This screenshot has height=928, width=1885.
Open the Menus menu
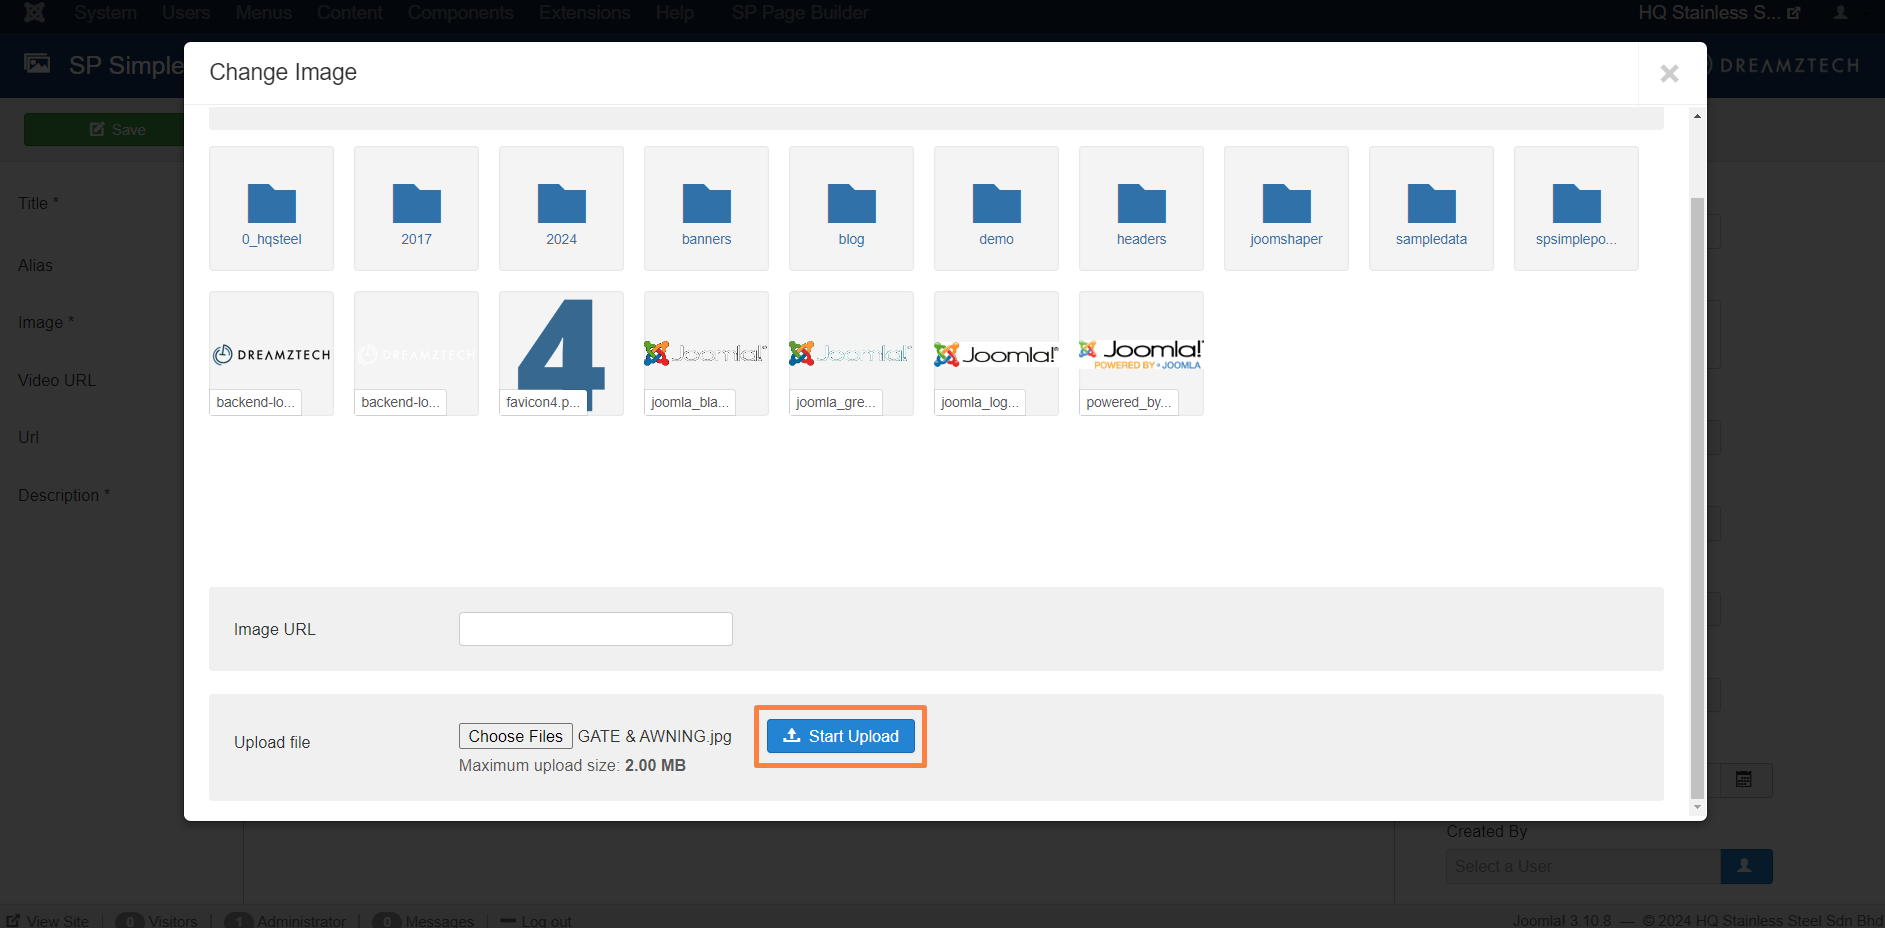264,13
